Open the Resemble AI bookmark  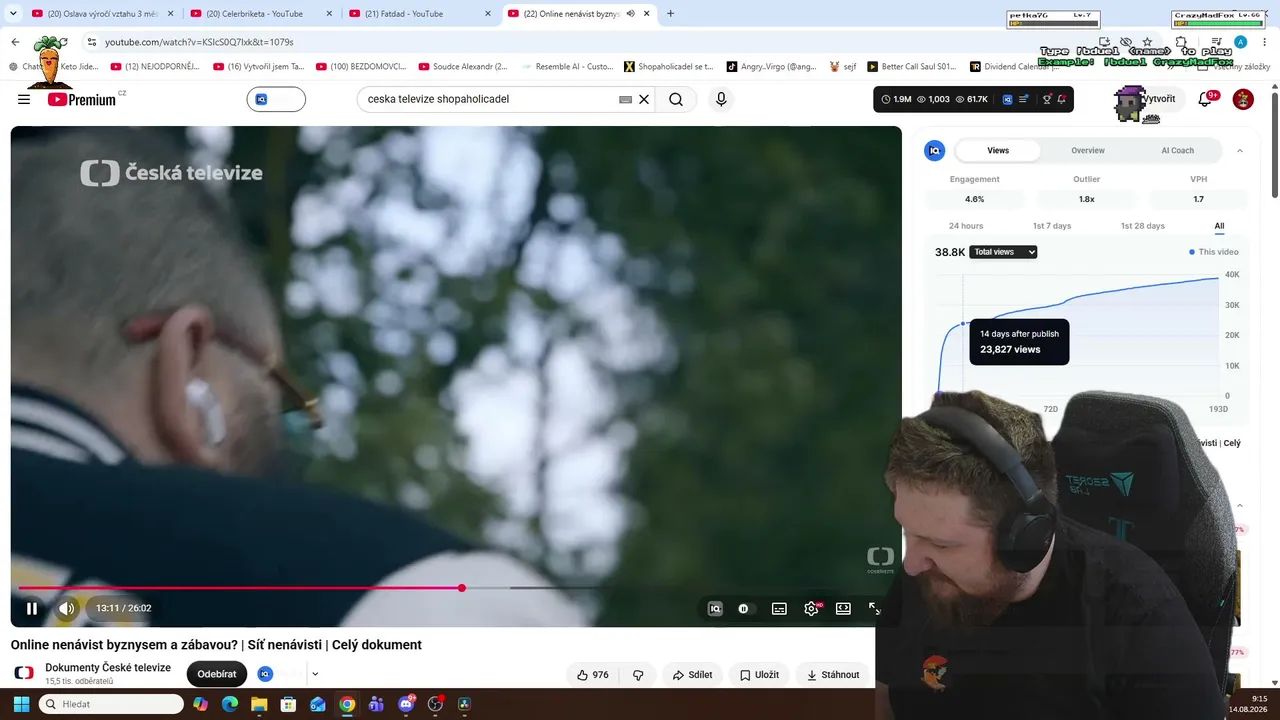[567, 67]
